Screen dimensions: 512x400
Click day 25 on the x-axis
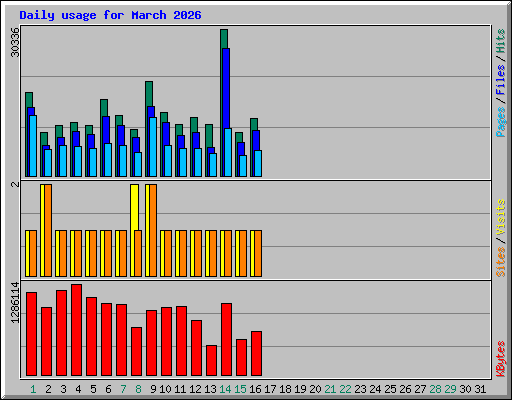click(x=390, y=389)
